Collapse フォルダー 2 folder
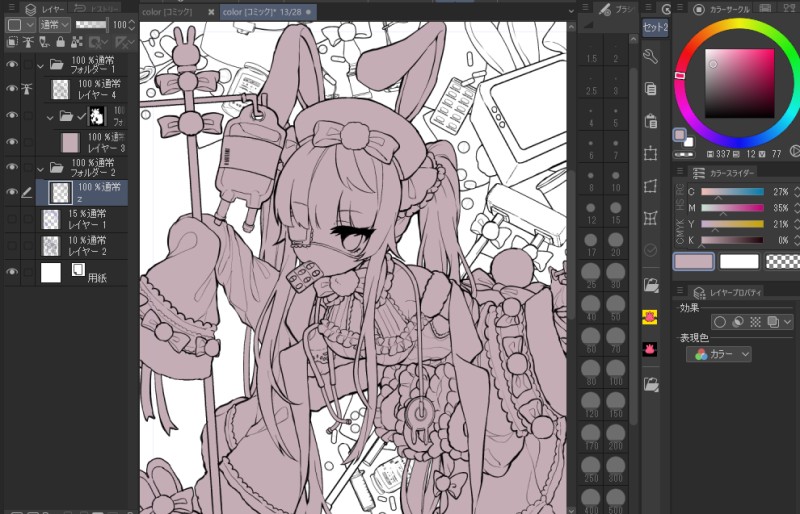The width and height of the screenshot is (800, 514). click(40, 167)
